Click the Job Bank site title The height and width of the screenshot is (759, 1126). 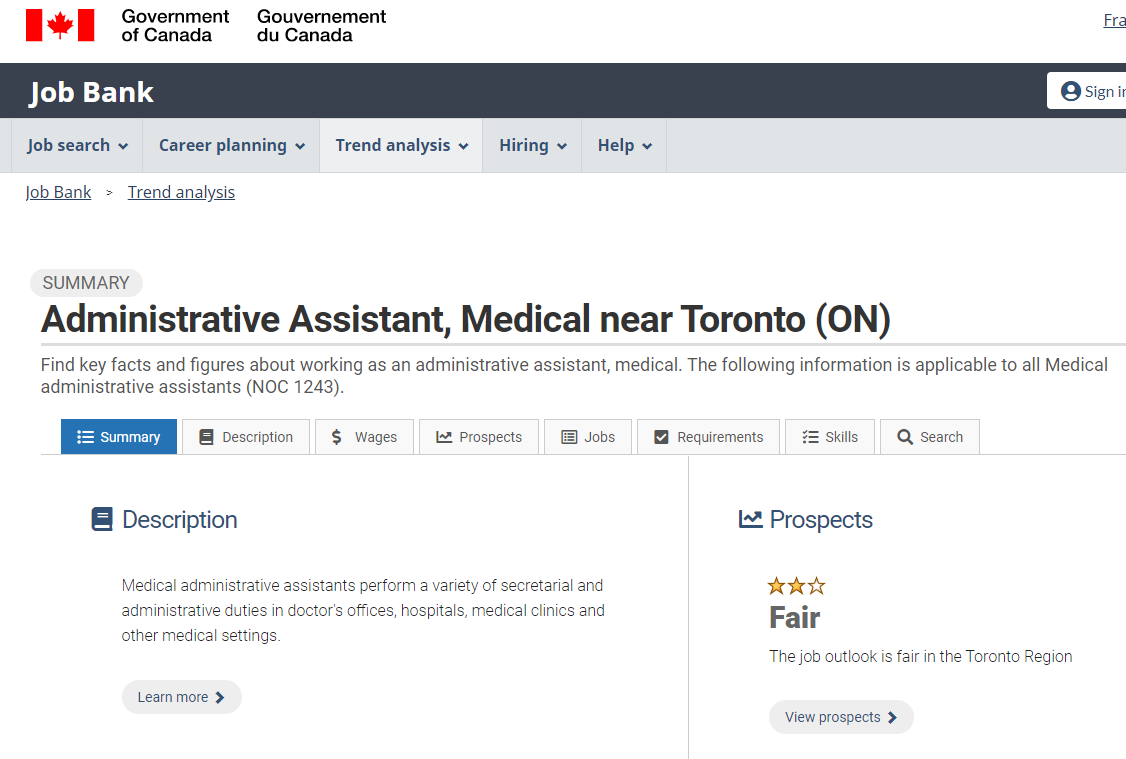point(91,92)
